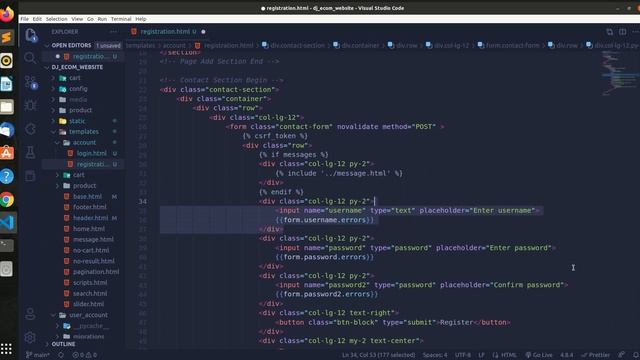Click the main branch in status bar
This screenshot has width=640, height=360.
38,355
